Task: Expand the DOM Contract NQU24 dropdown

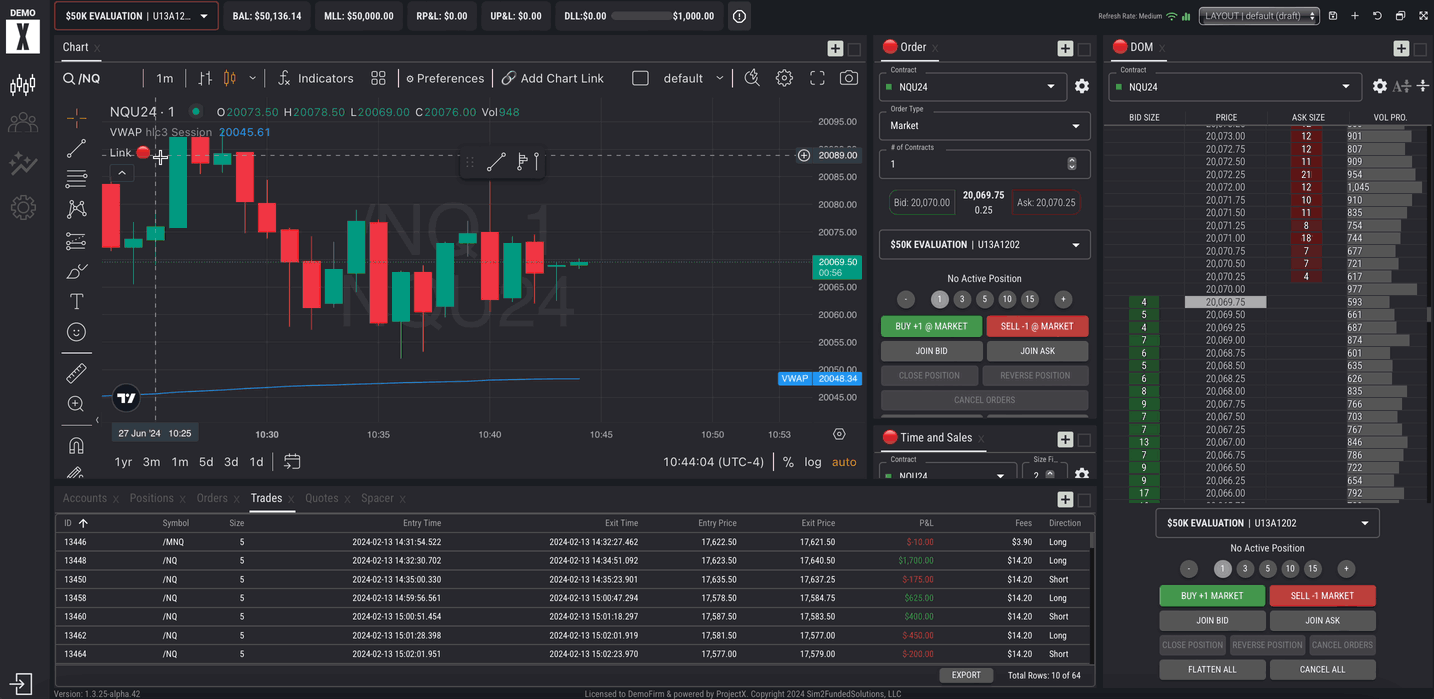Action: pyautogui.click(x=1235, y=87)
